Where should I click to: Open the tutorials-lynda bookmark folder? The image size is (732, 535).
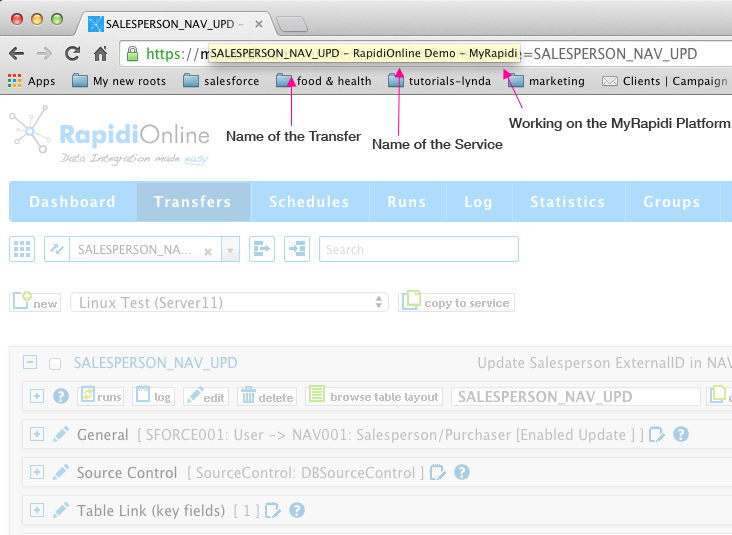(x=439, y=81)
